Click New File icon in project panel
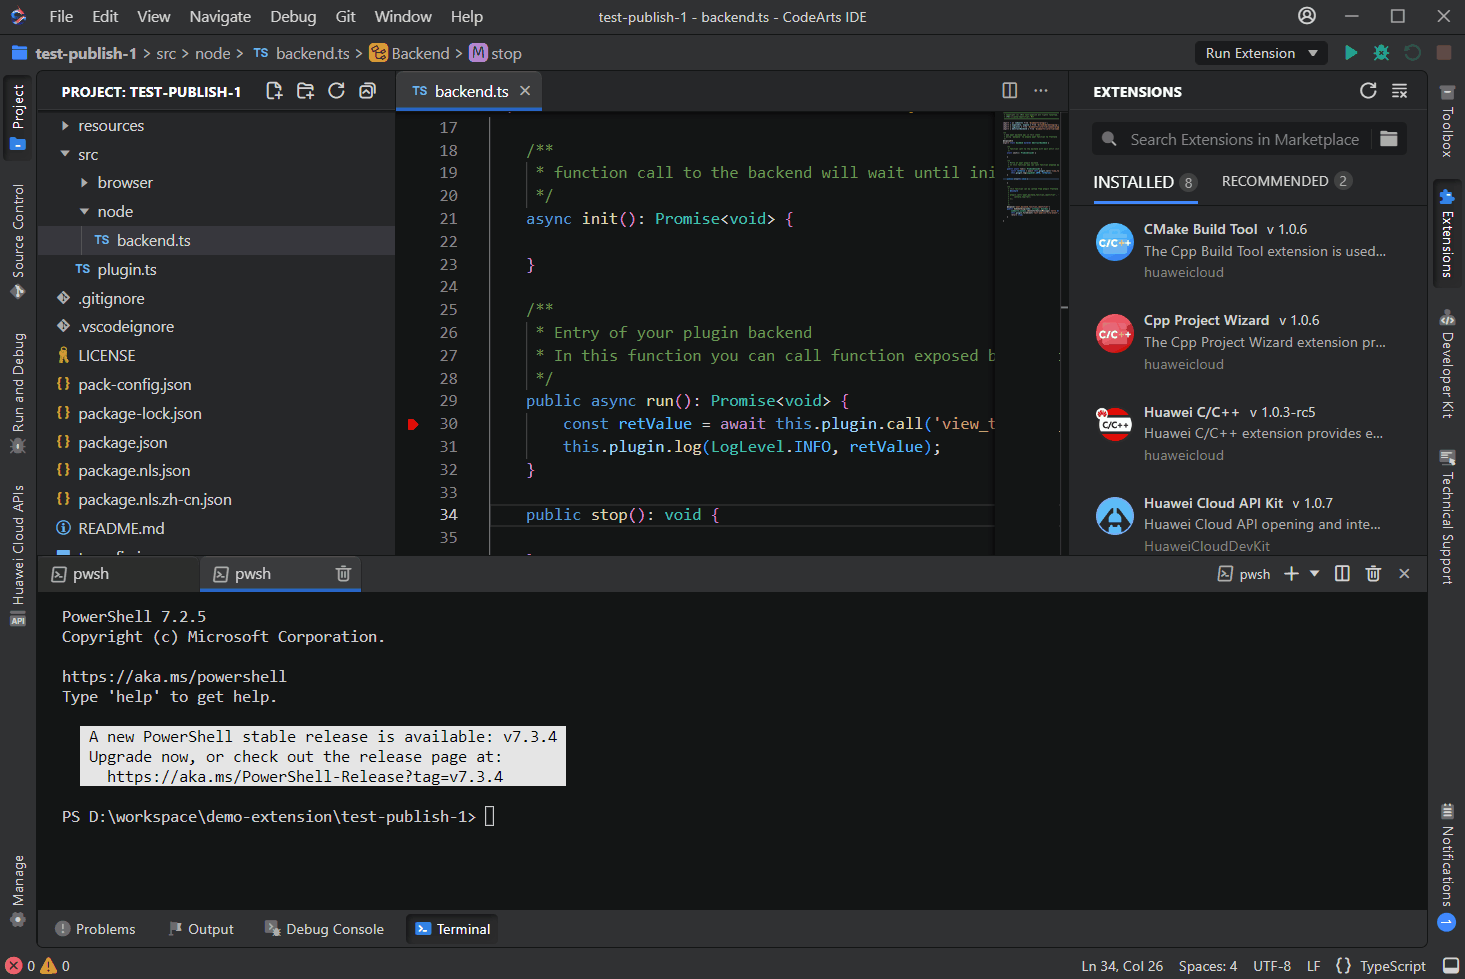 274,91
